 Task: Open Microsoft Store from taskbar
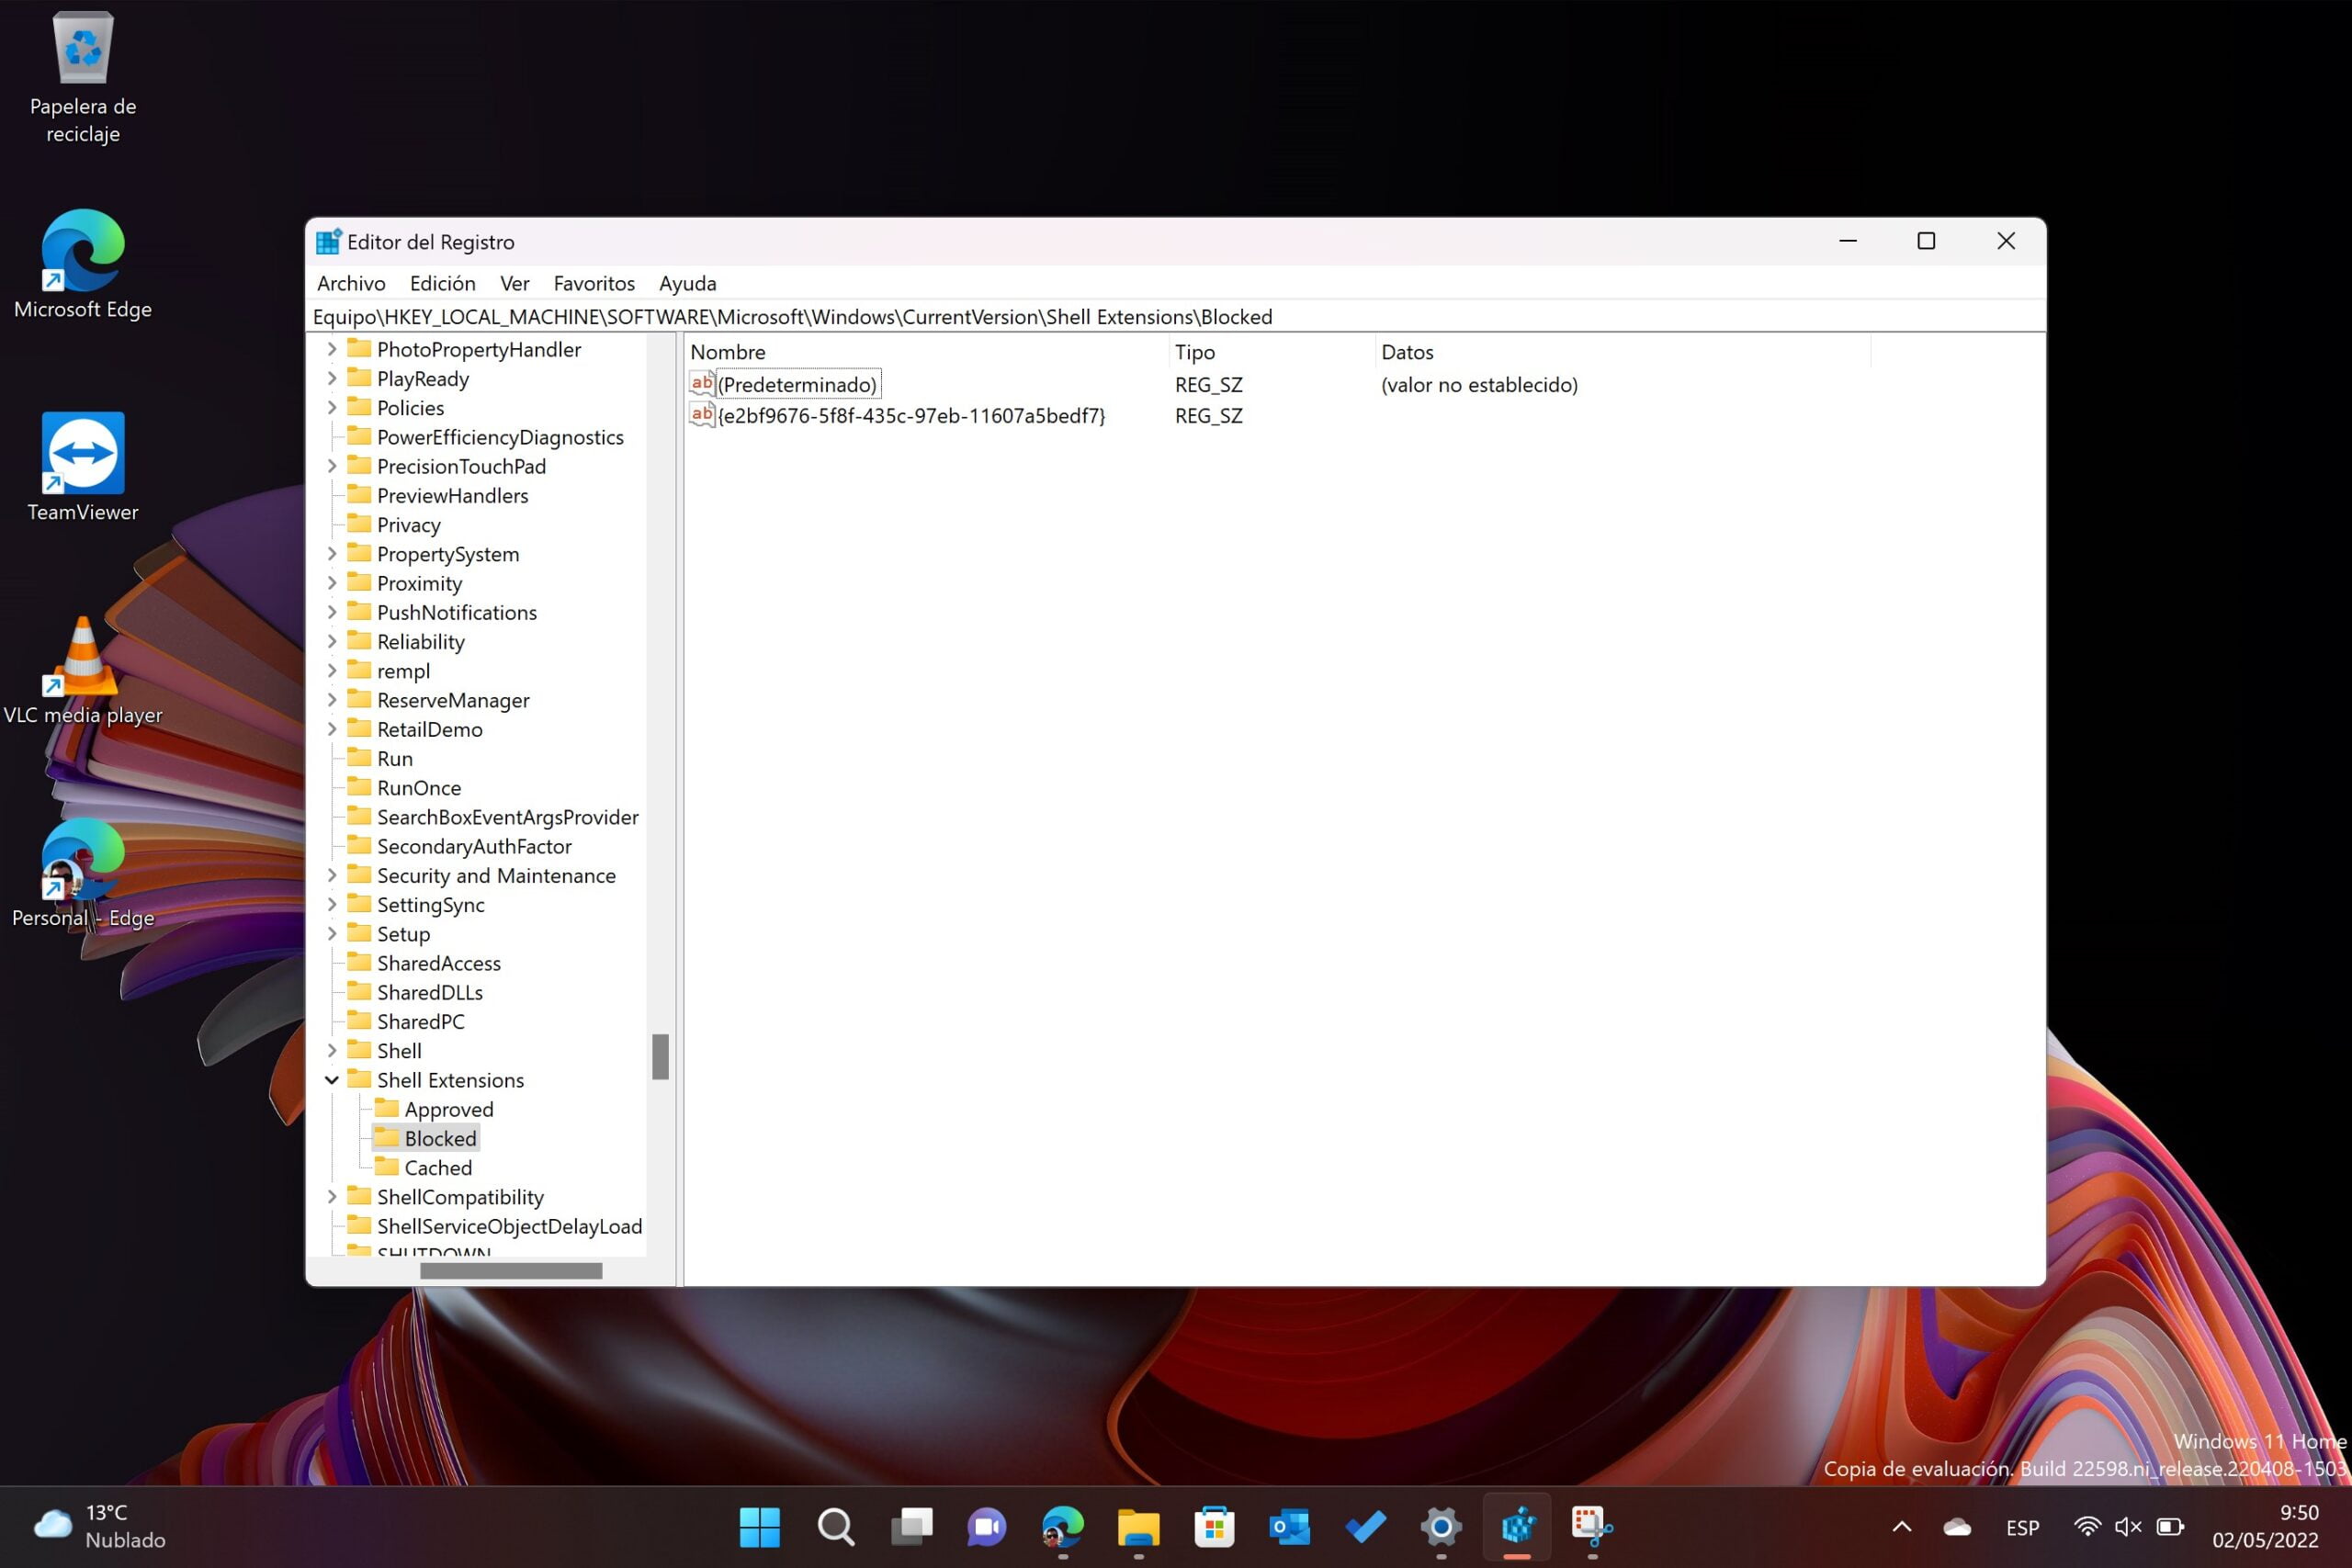1214,1527
